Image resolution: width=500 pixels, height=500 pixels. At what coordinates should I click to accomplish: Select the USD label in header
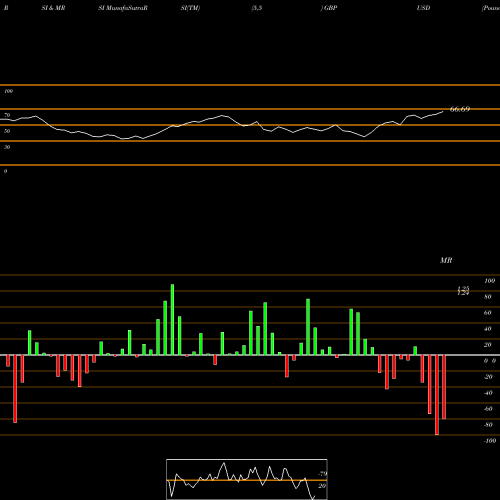423,8
